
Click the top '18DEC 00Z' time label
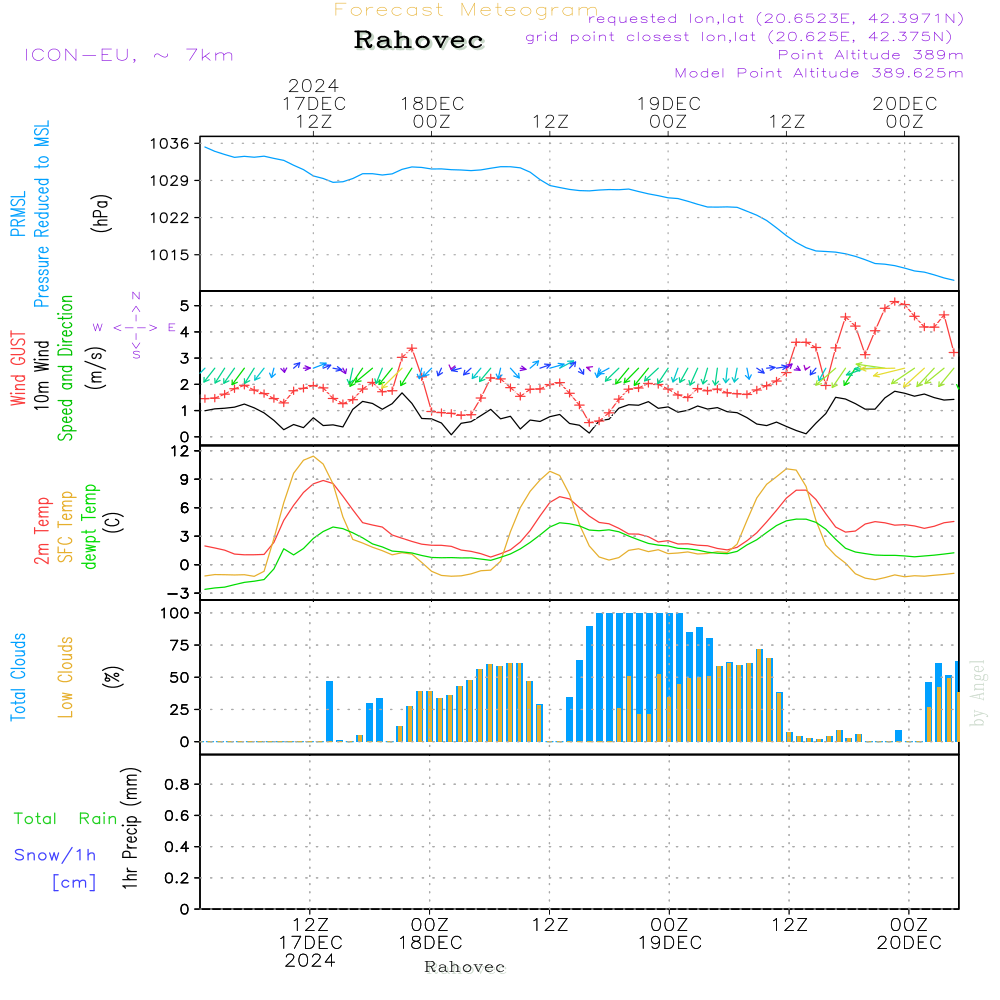pyautogui.click(x=432, y=112)
